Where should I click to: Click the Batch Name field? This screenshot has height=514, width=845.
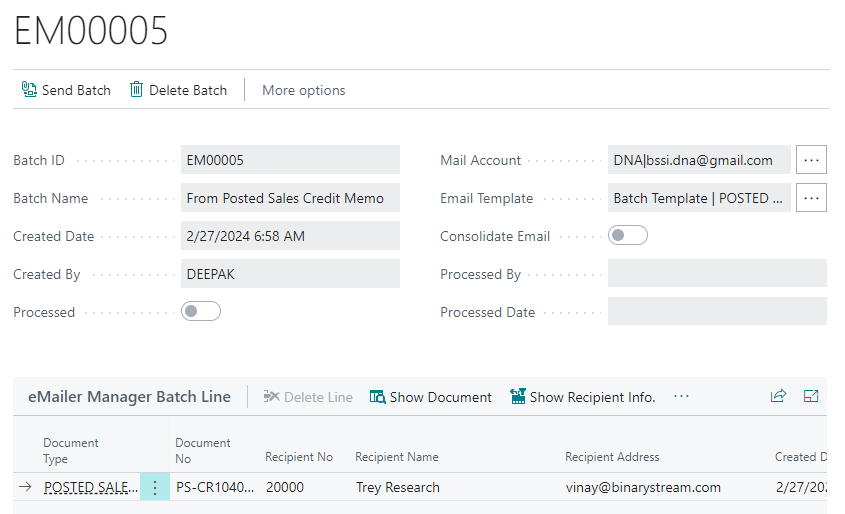click(x=290, y=198)
